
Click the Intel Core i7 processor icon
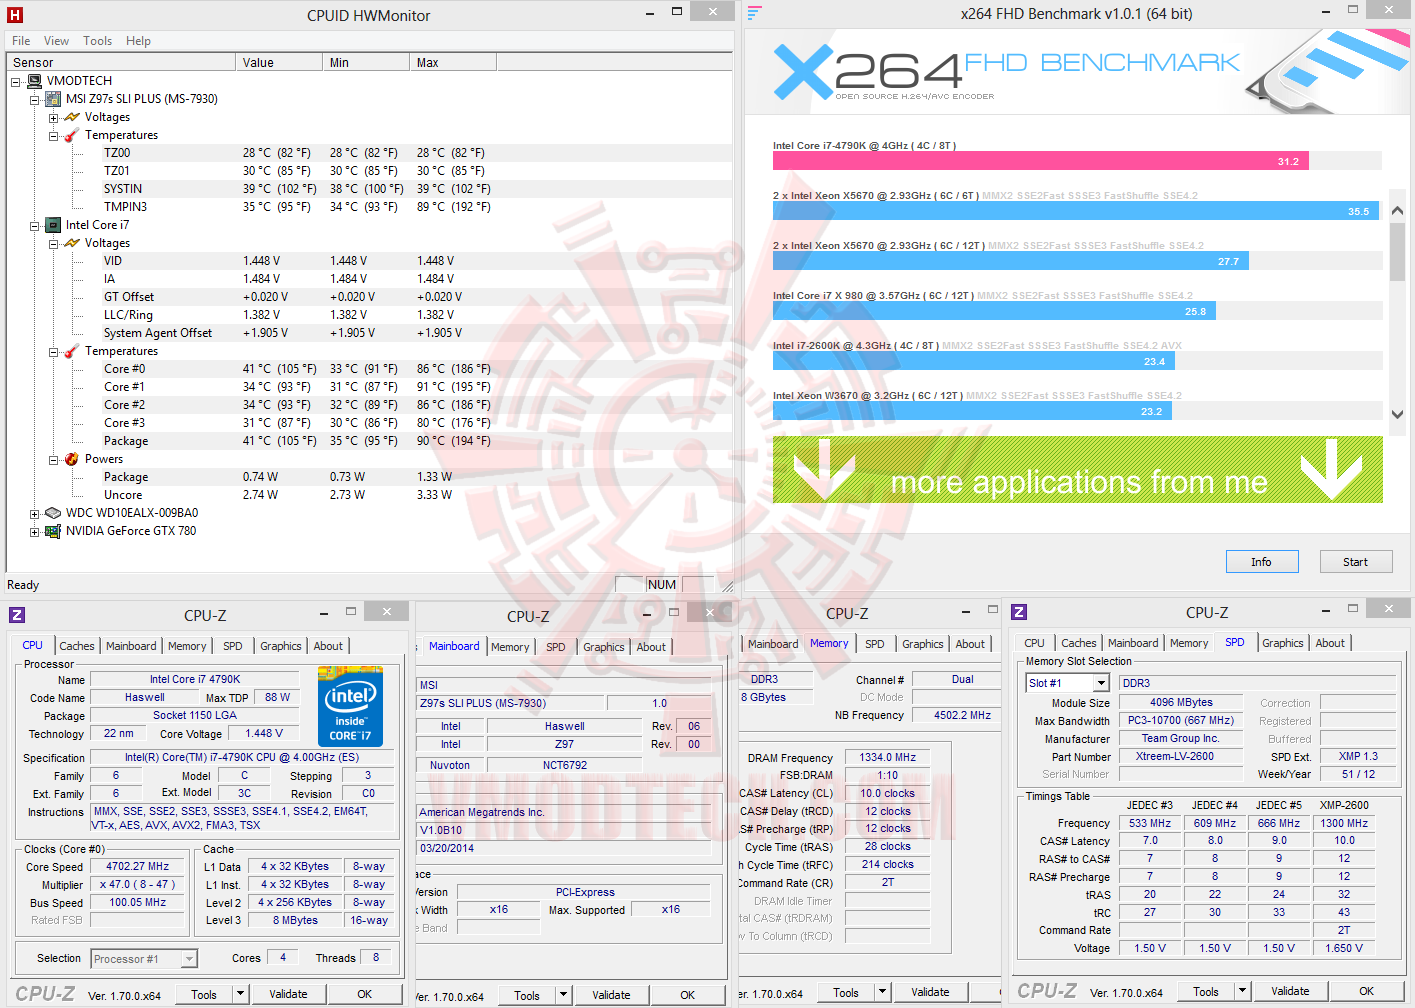[54, 225]
